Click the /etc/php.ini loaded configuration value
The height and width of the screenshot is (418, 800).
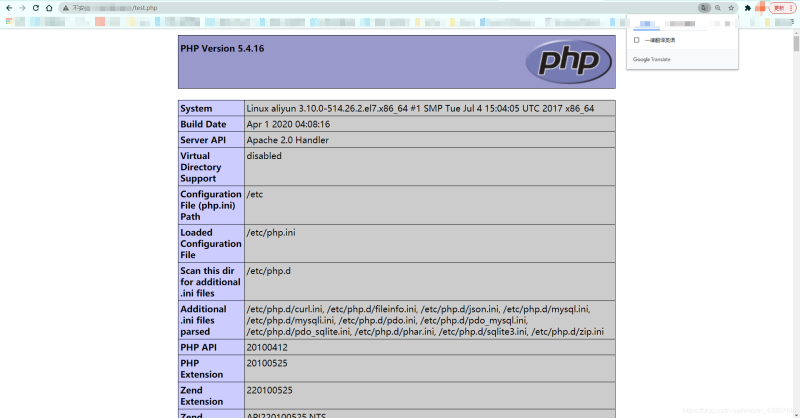click(271, 232)
